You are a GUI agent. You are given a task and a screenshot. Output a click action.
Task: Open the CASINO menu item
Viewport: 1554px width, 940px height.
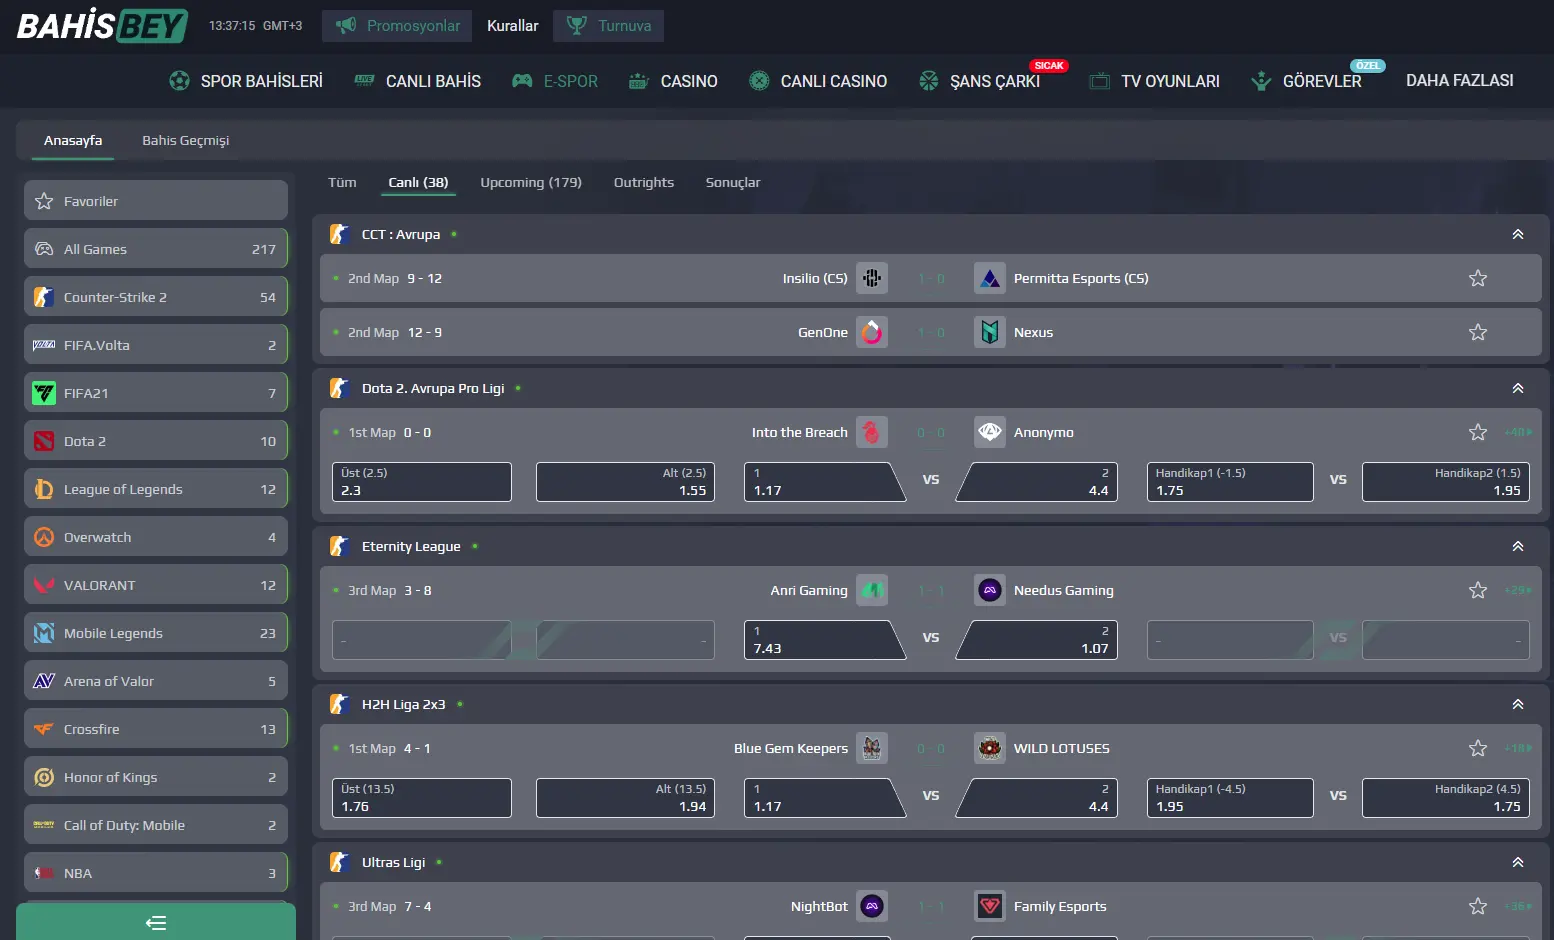(x=673, y=81)
